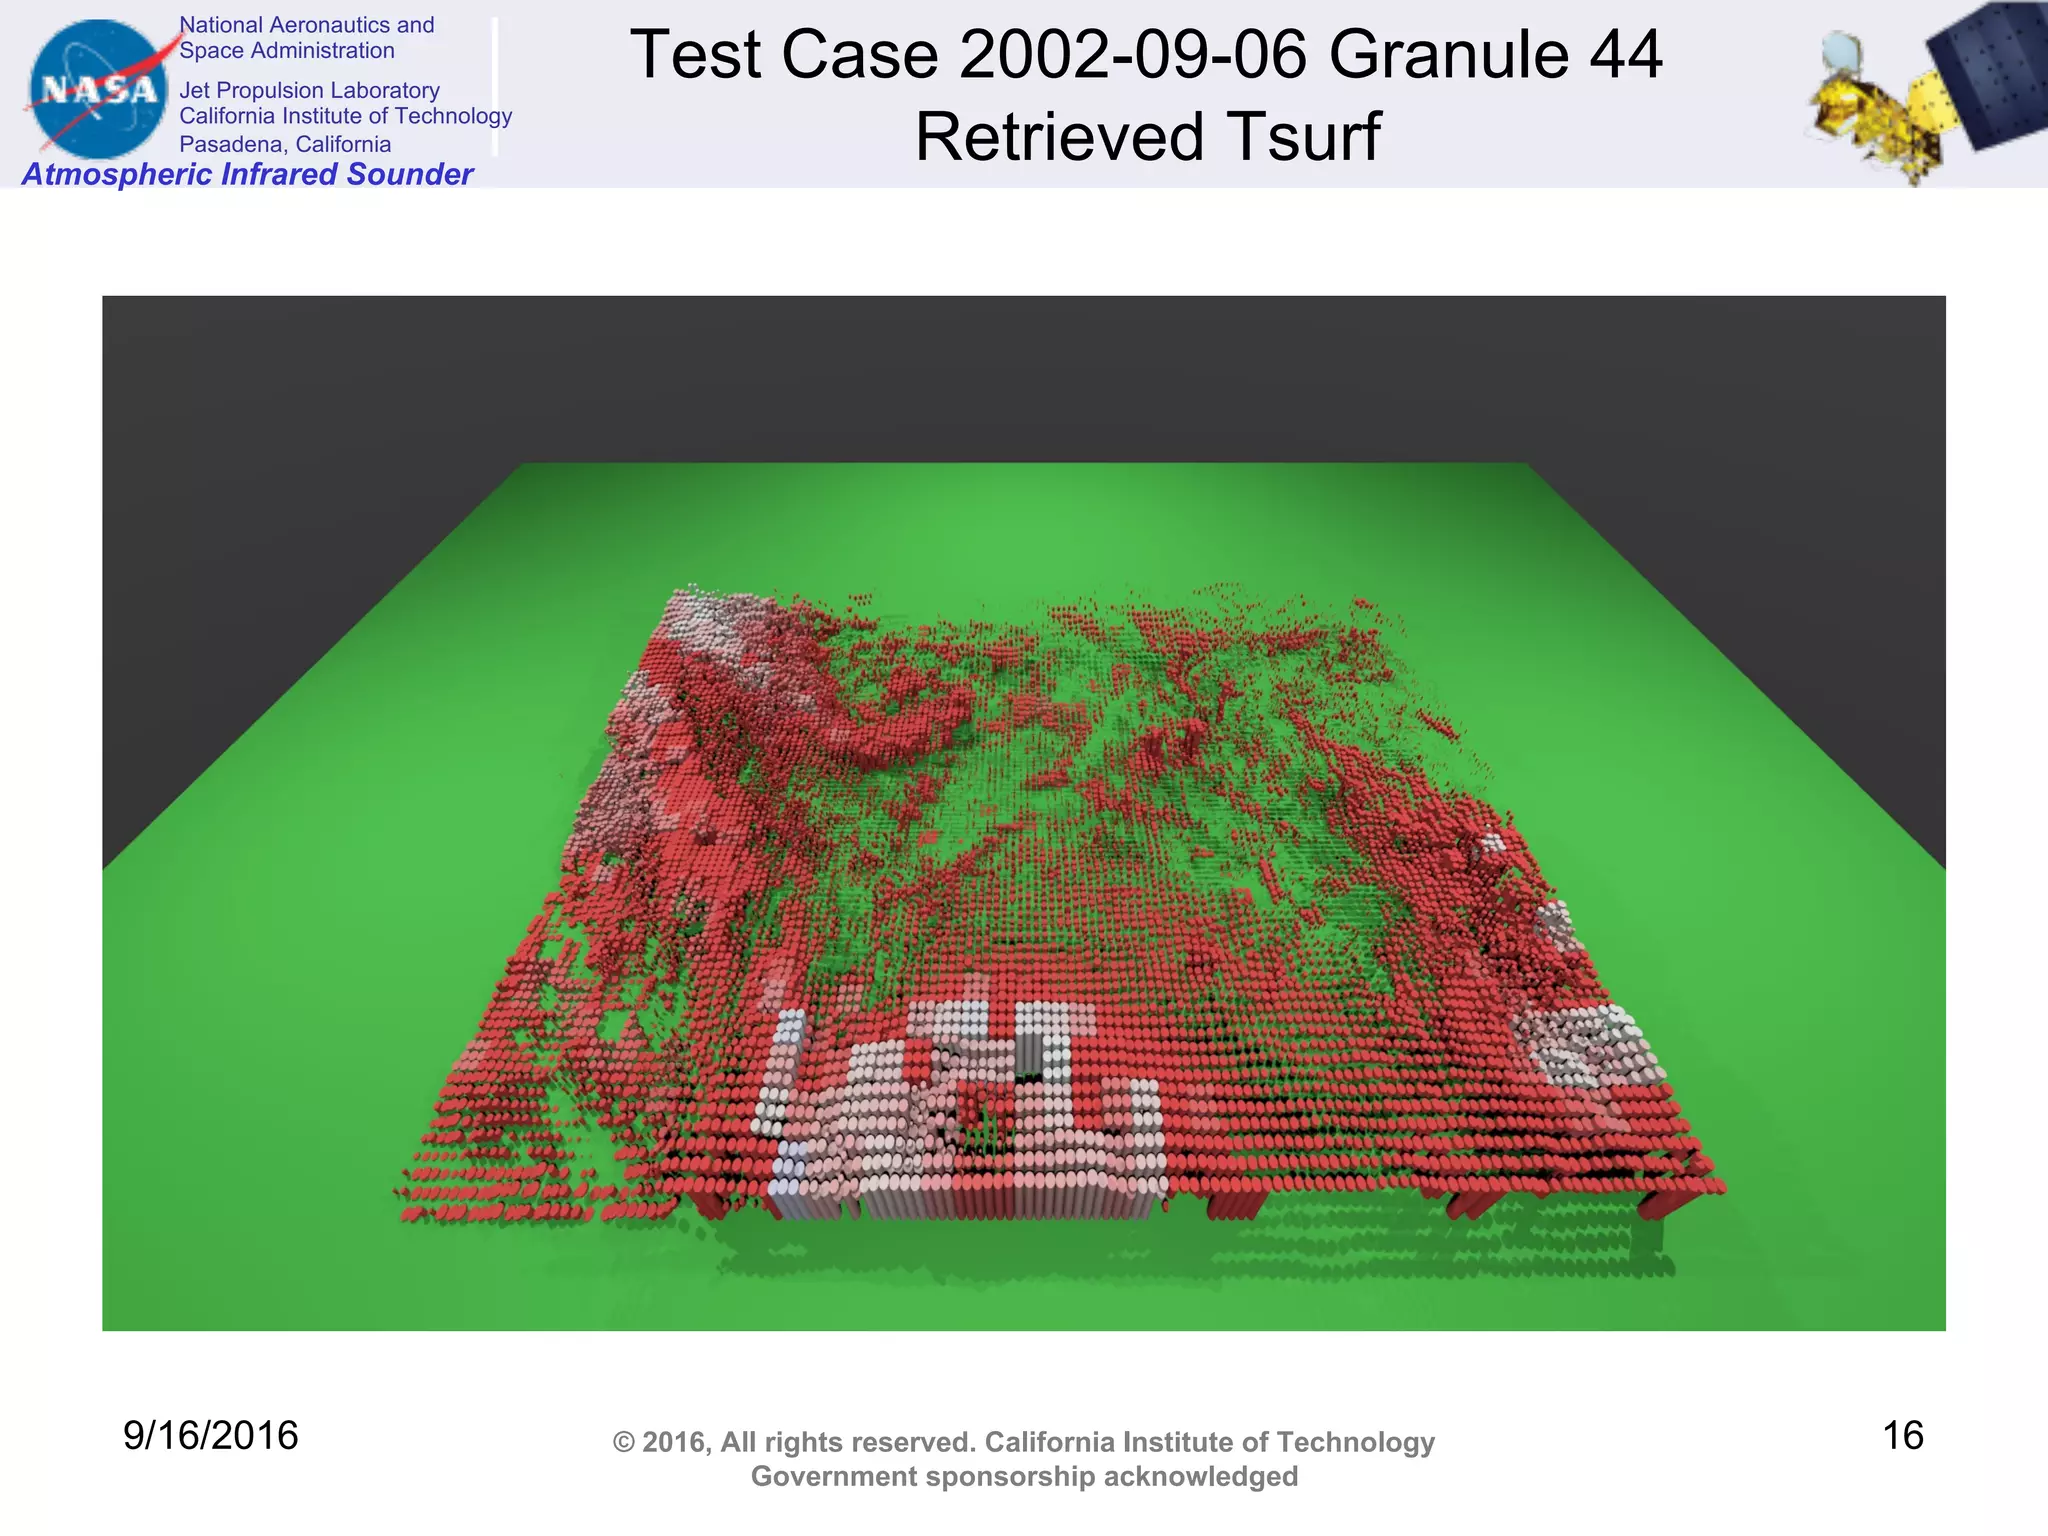Click the '© 2016, All rights reserved' copyright line
The width and height of the screenshot is (2048, 1536).
(1024, 1442)
